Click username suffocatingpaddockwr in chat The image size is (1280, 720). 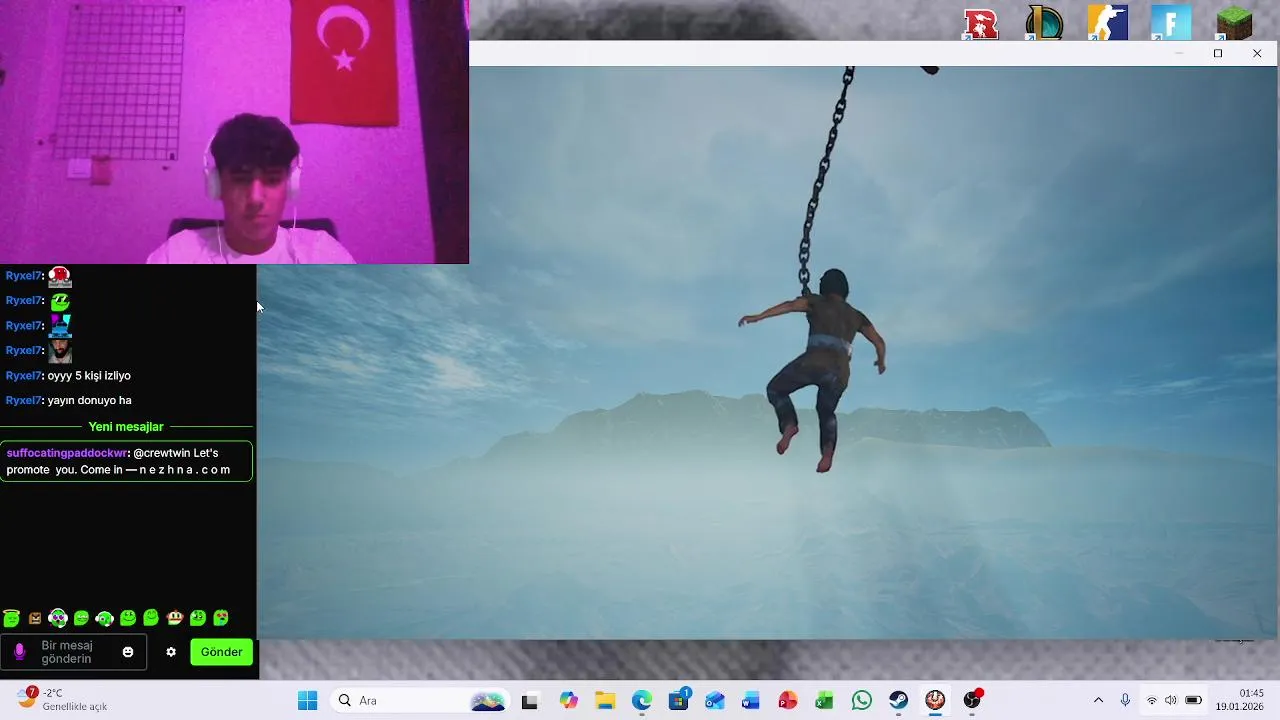67,453
